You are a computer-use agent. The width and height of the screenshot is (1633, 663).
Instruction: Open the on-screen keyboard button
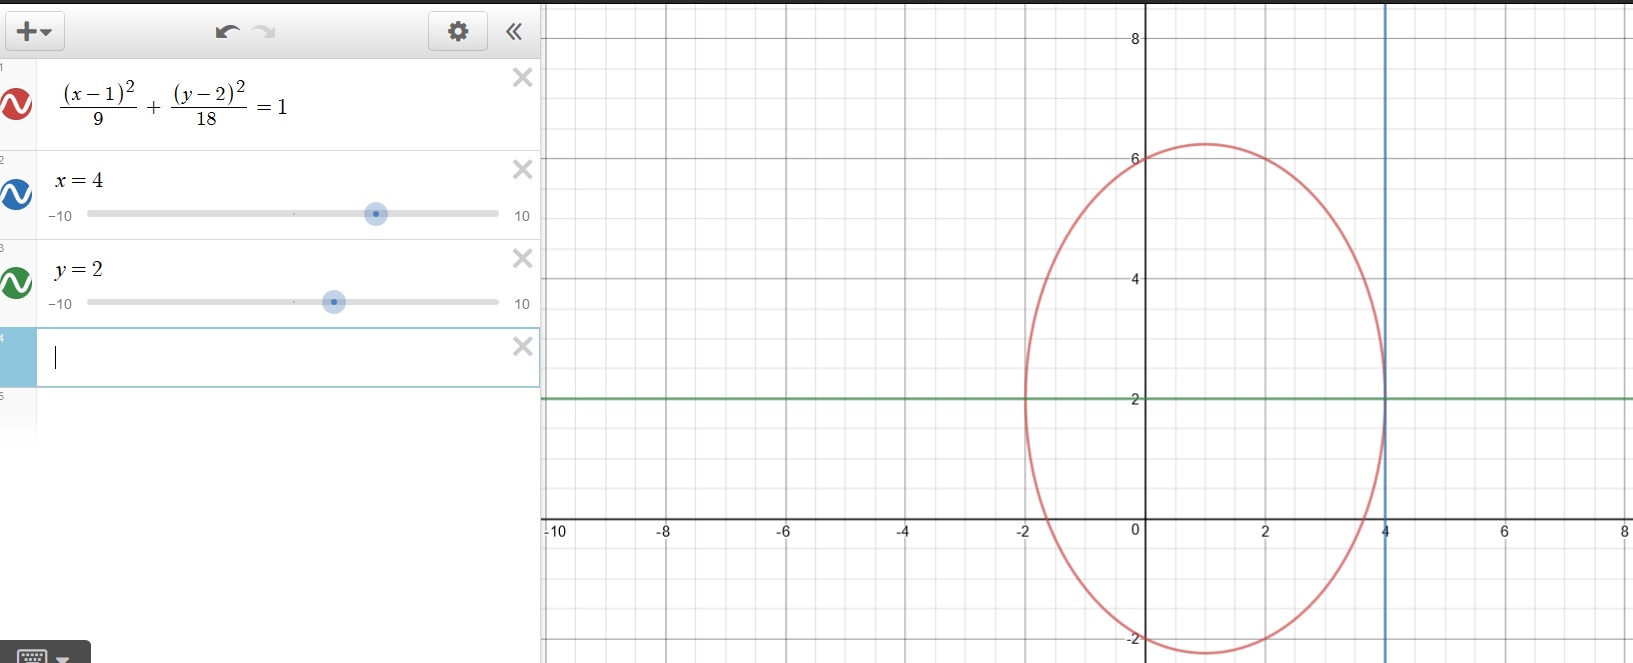tap(44, 655)
